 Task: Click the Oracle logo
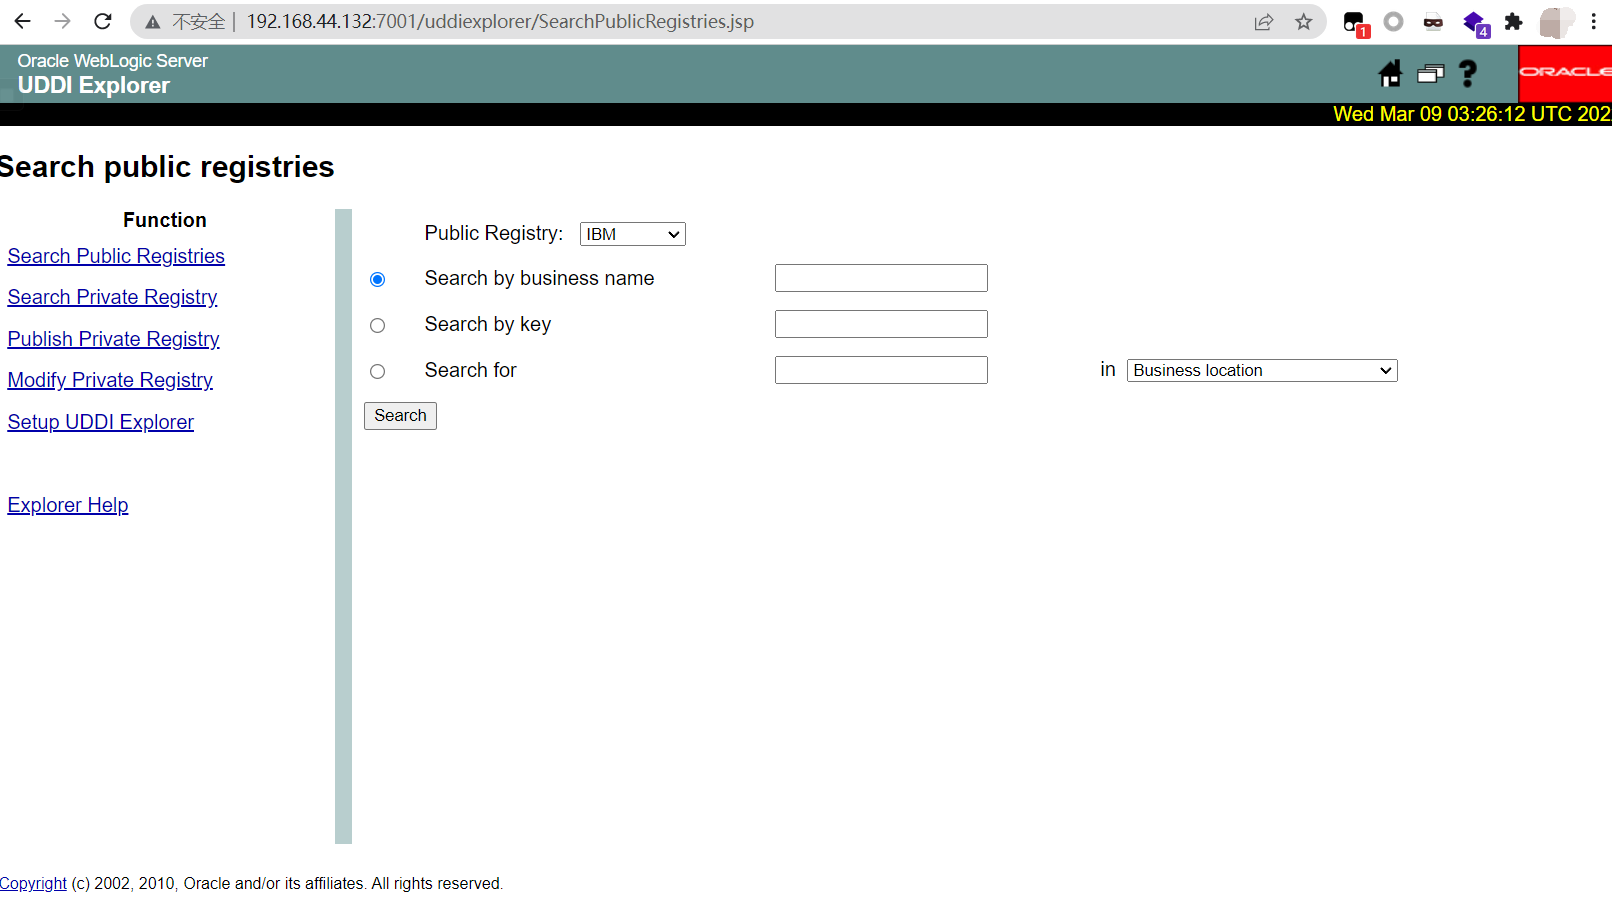click(1565, 72)
